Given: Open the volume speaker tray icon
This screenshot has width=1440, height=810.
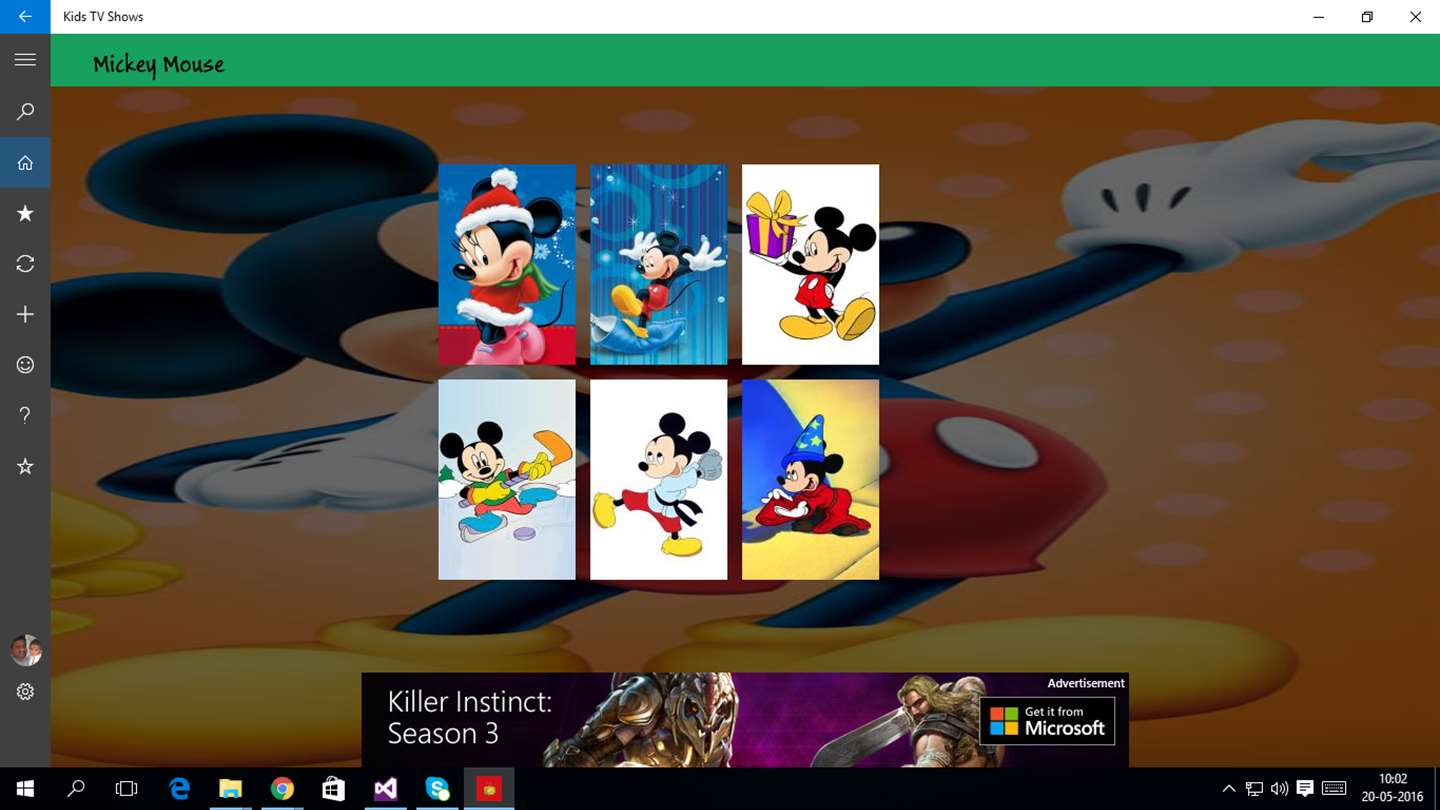Looking at the screenshot, I should [1279, 789].
